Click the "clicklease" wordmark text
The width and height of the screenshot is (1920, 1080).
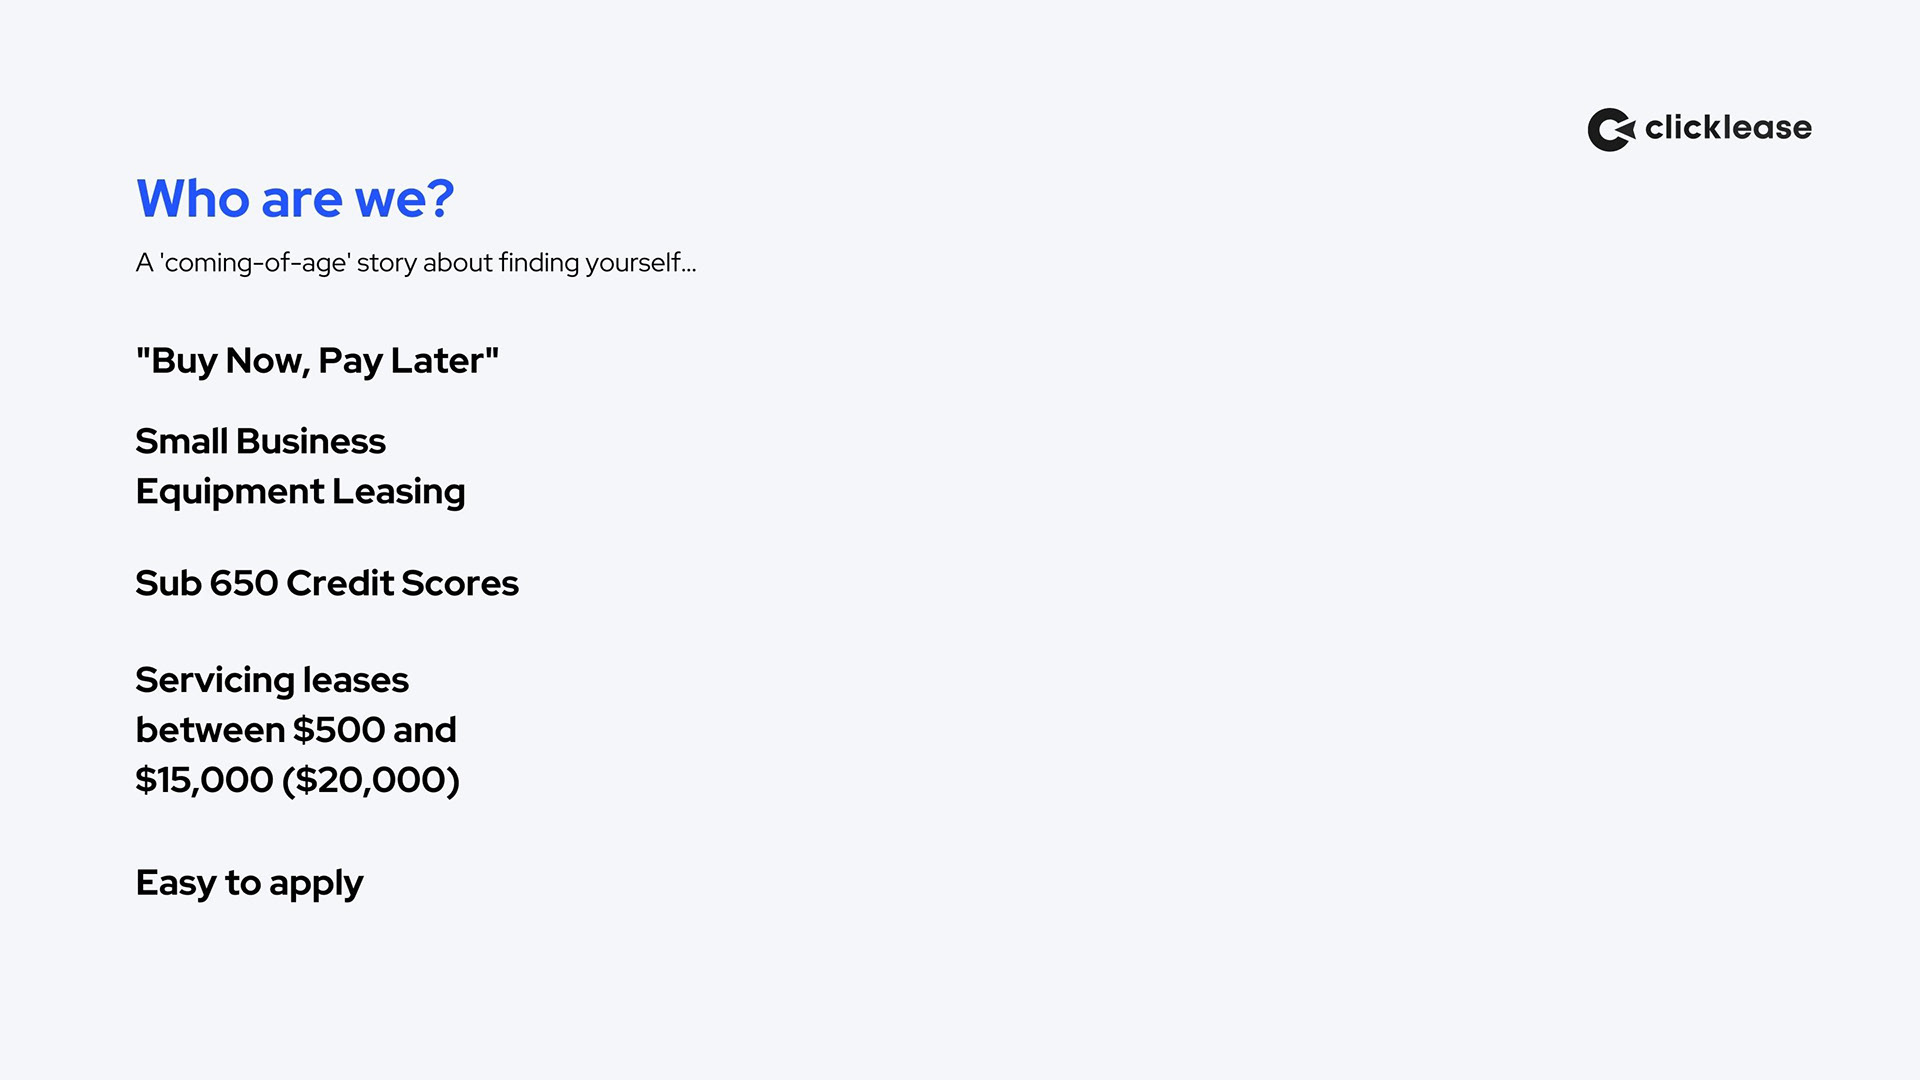point(1728,128)
